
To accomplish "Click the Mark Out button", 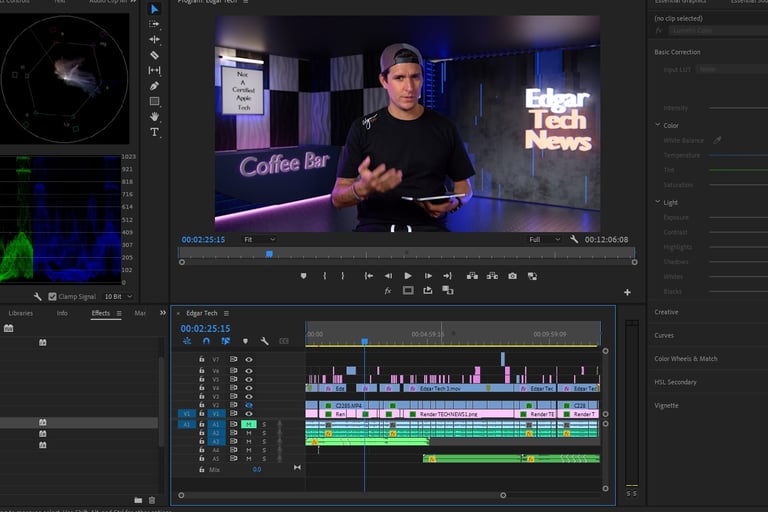I will tap(342, 276).
